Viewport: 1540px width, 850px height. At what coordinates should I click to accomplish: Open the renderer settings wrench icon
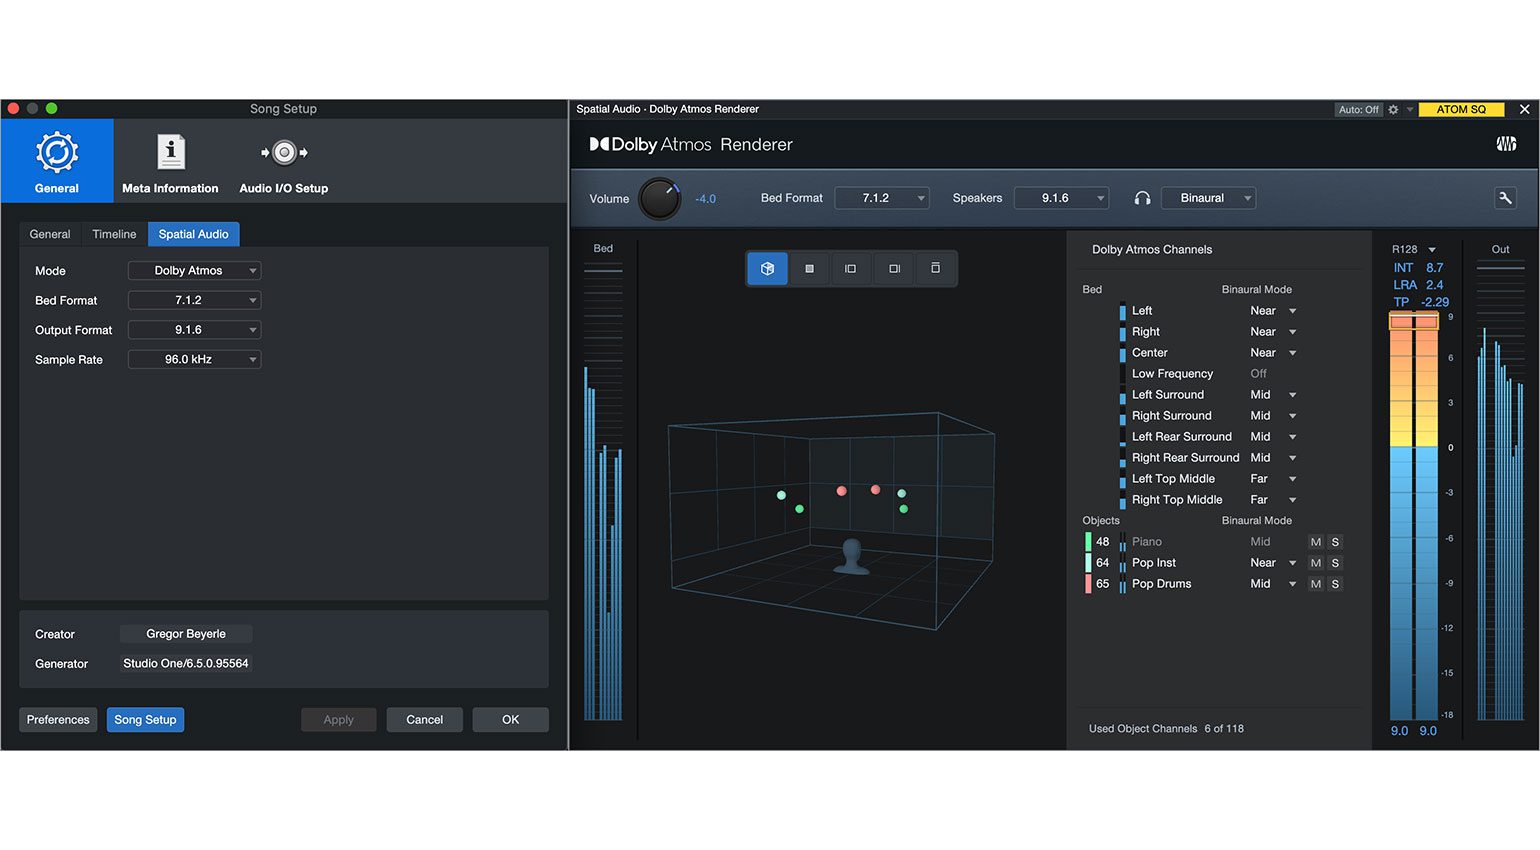pyautogui.click(x=1505, y=197)
